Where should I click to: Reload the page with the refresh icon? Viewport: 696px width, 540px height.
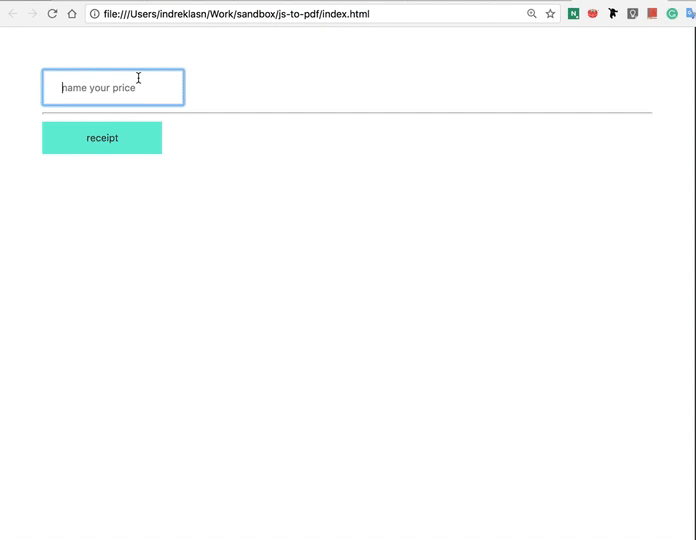[52, 14]
